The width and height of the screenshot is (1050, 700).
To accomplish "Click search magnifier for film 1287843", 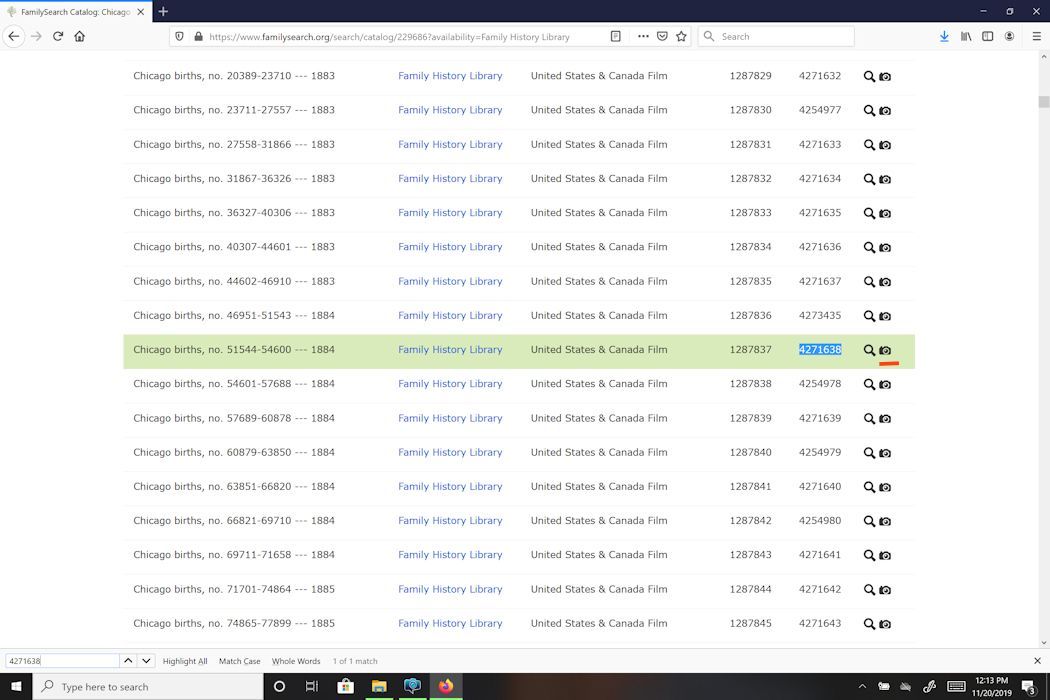I will click(x=869, y=555).
